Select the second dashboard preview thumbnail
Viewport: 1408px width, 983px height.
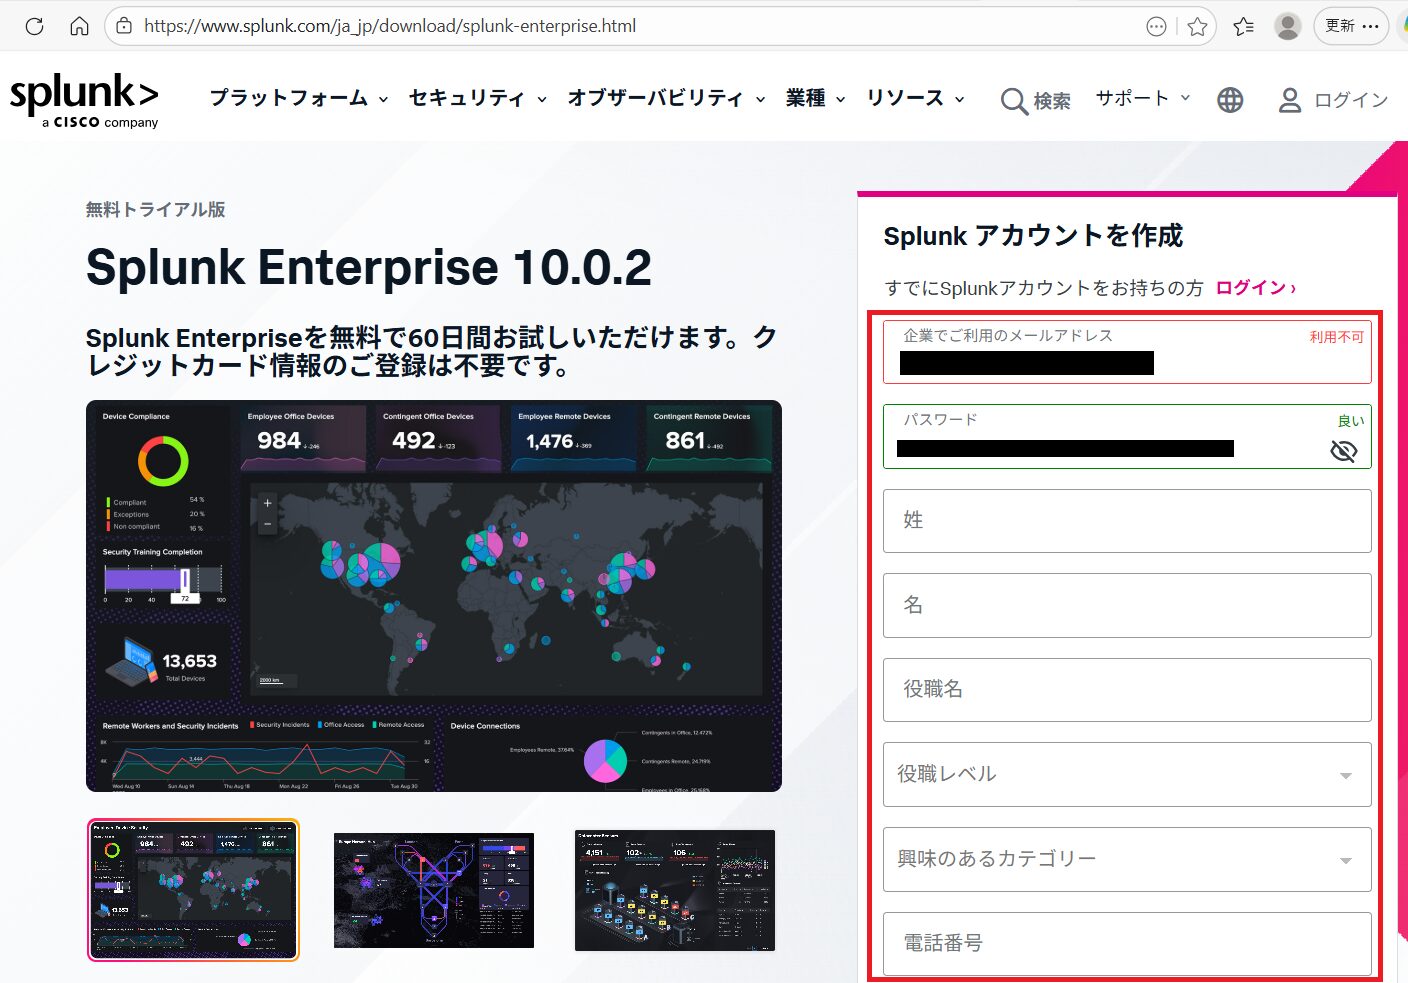pyautogui.click(x=434, y=890)
